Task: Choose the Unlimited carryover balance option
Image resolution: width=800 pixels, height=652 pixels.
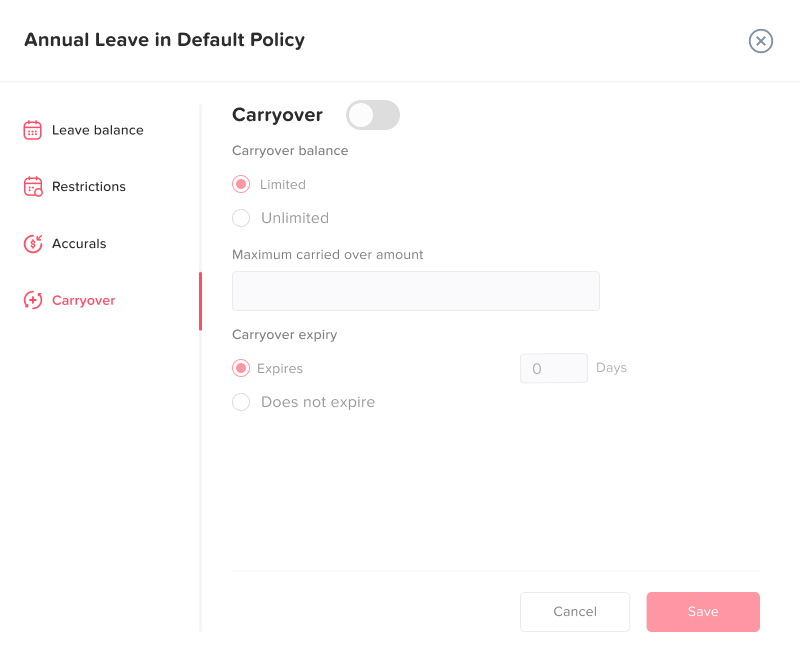Action: pos(241,218)
